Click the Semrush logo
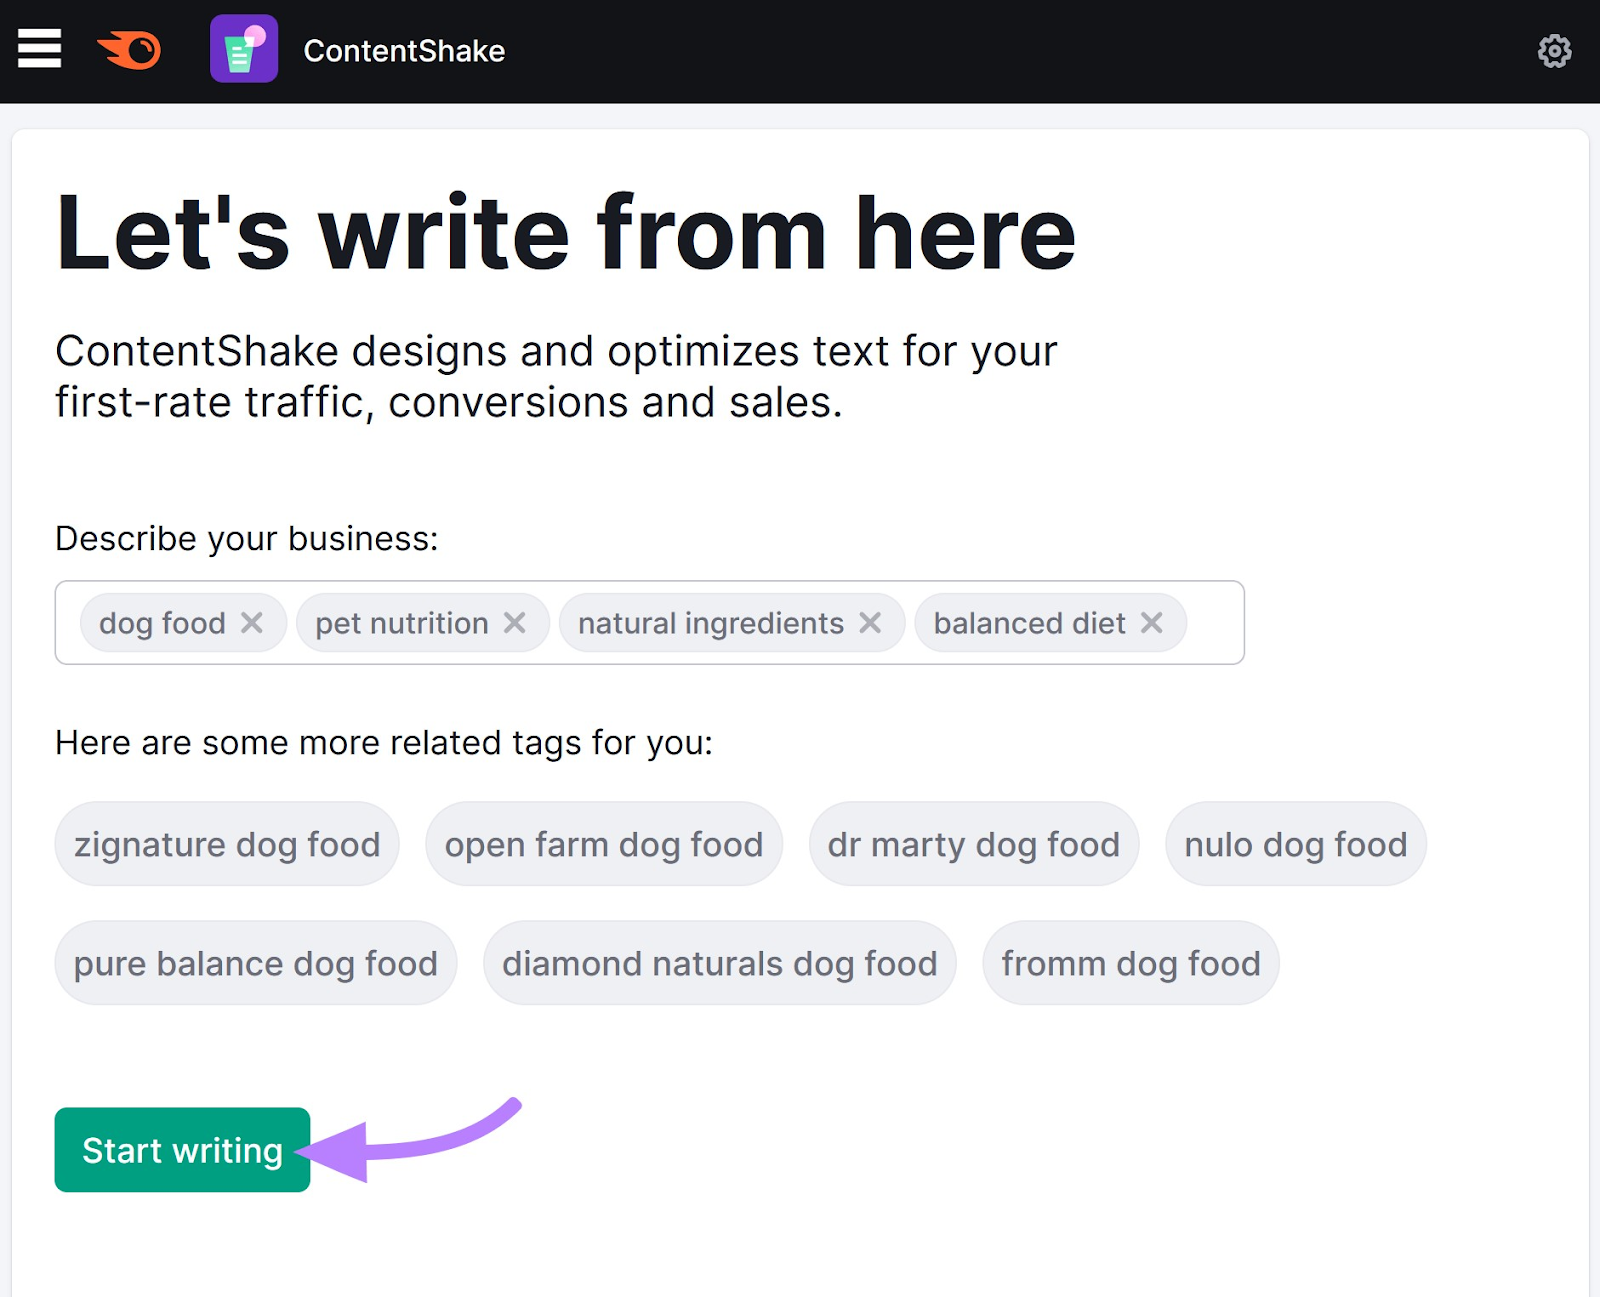 127,50
